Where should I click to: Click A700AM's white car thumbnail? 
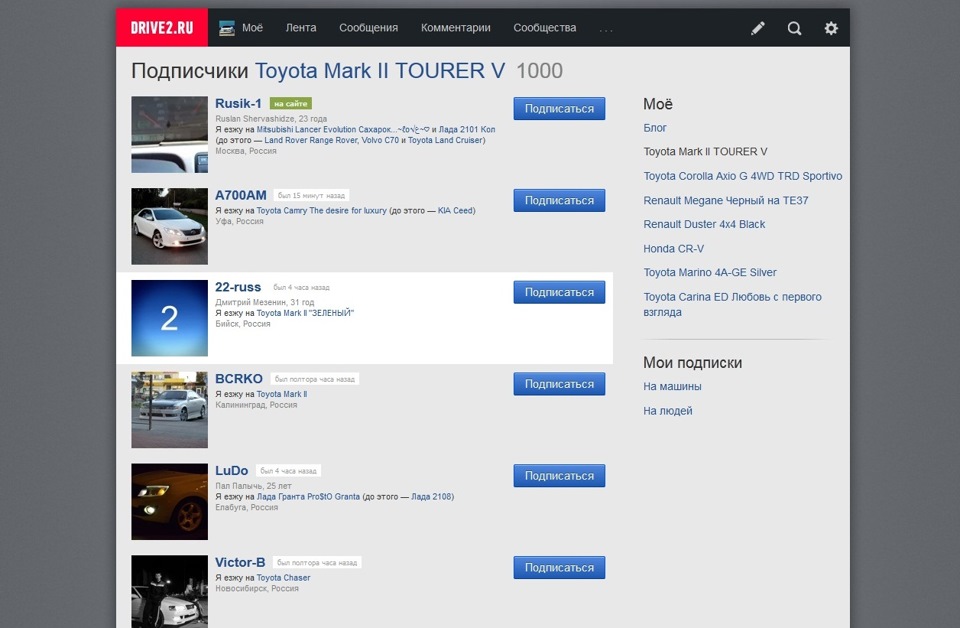tap(168, 226)
